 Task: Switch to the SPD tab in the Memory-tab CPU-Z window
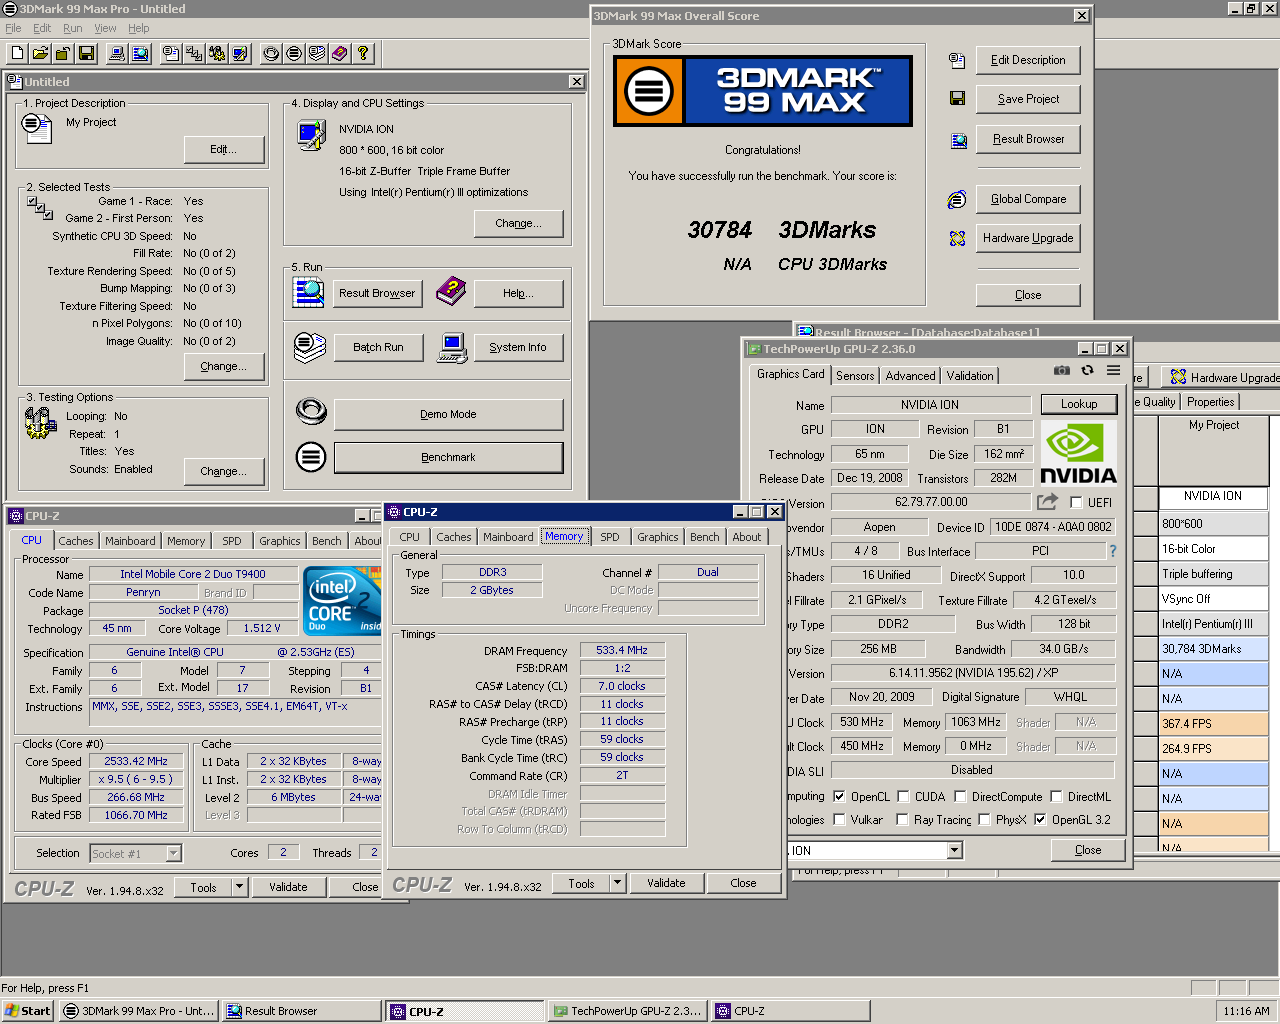click(610, 537)
